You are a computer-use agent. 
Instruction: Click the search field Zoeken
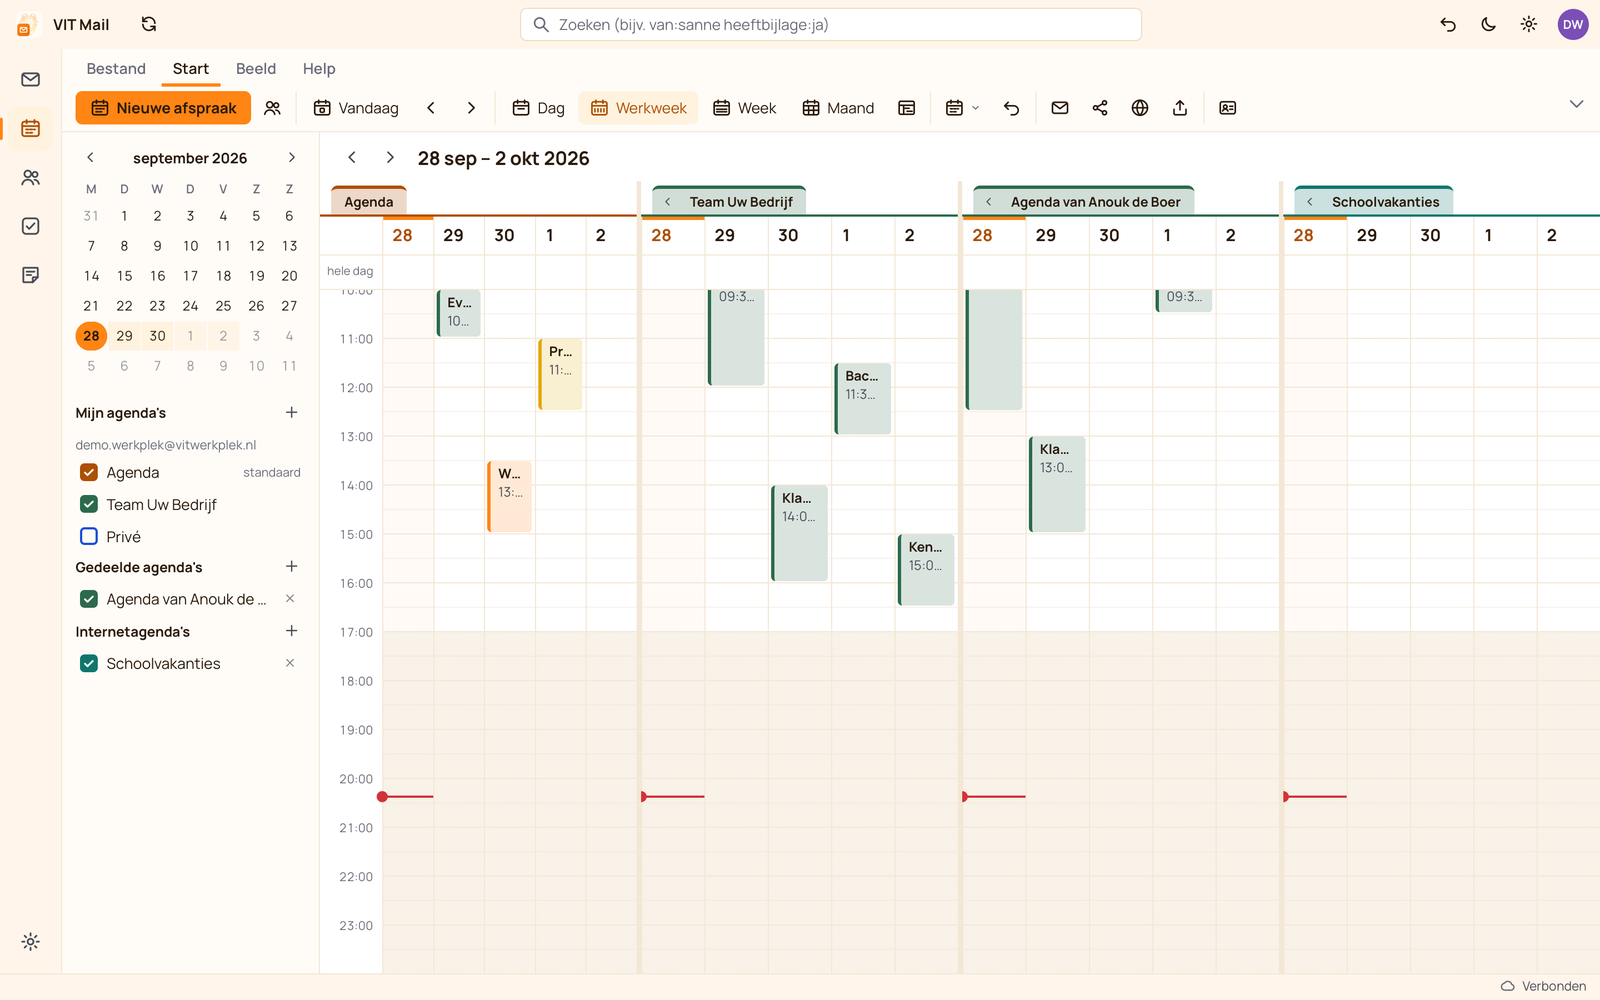click(x=831, y=24)
